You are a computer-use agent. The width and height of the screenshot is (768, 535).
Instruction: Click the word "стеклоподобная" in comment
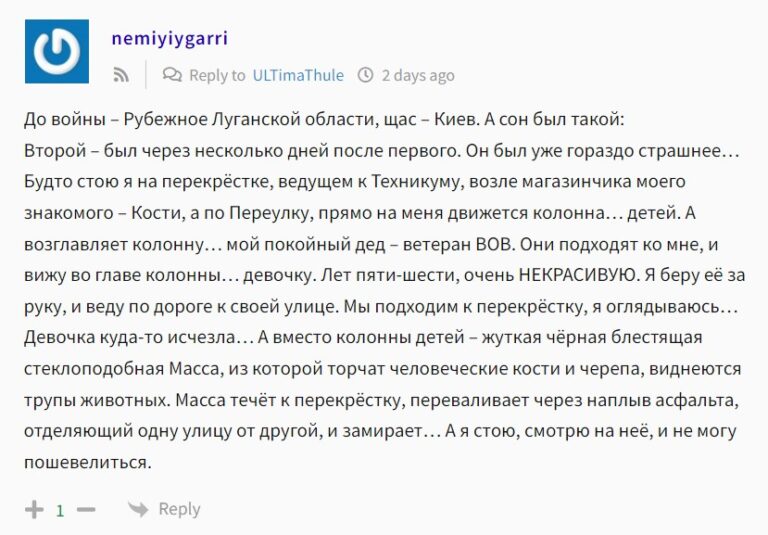tap(94, 369)
